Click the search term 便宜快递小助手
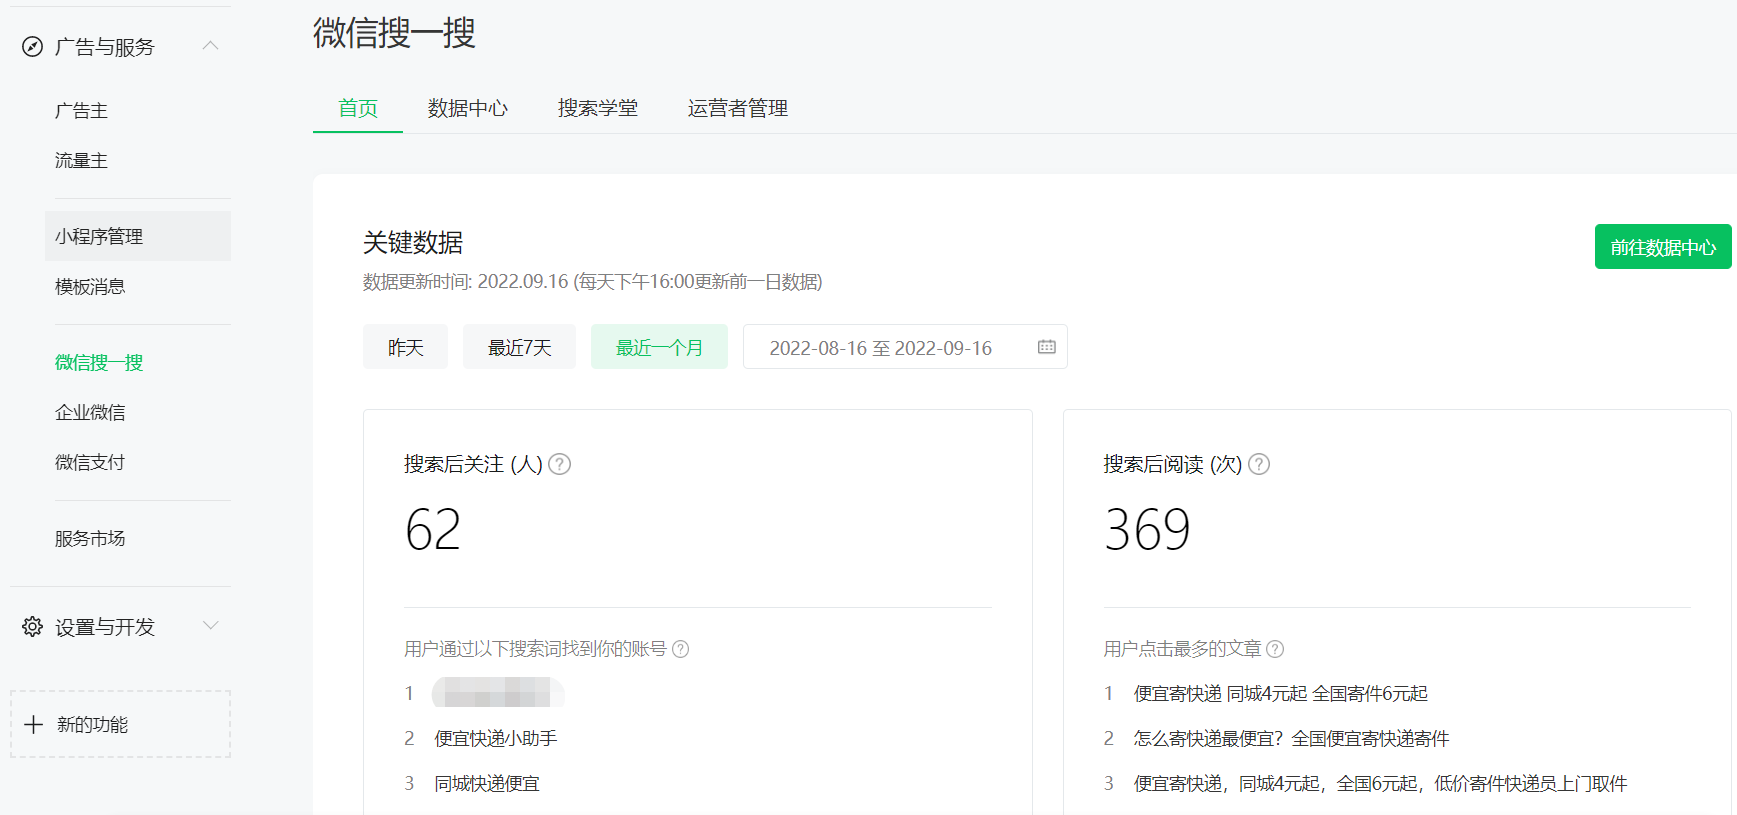This screenshot has height=815, width=1737. 496,739
